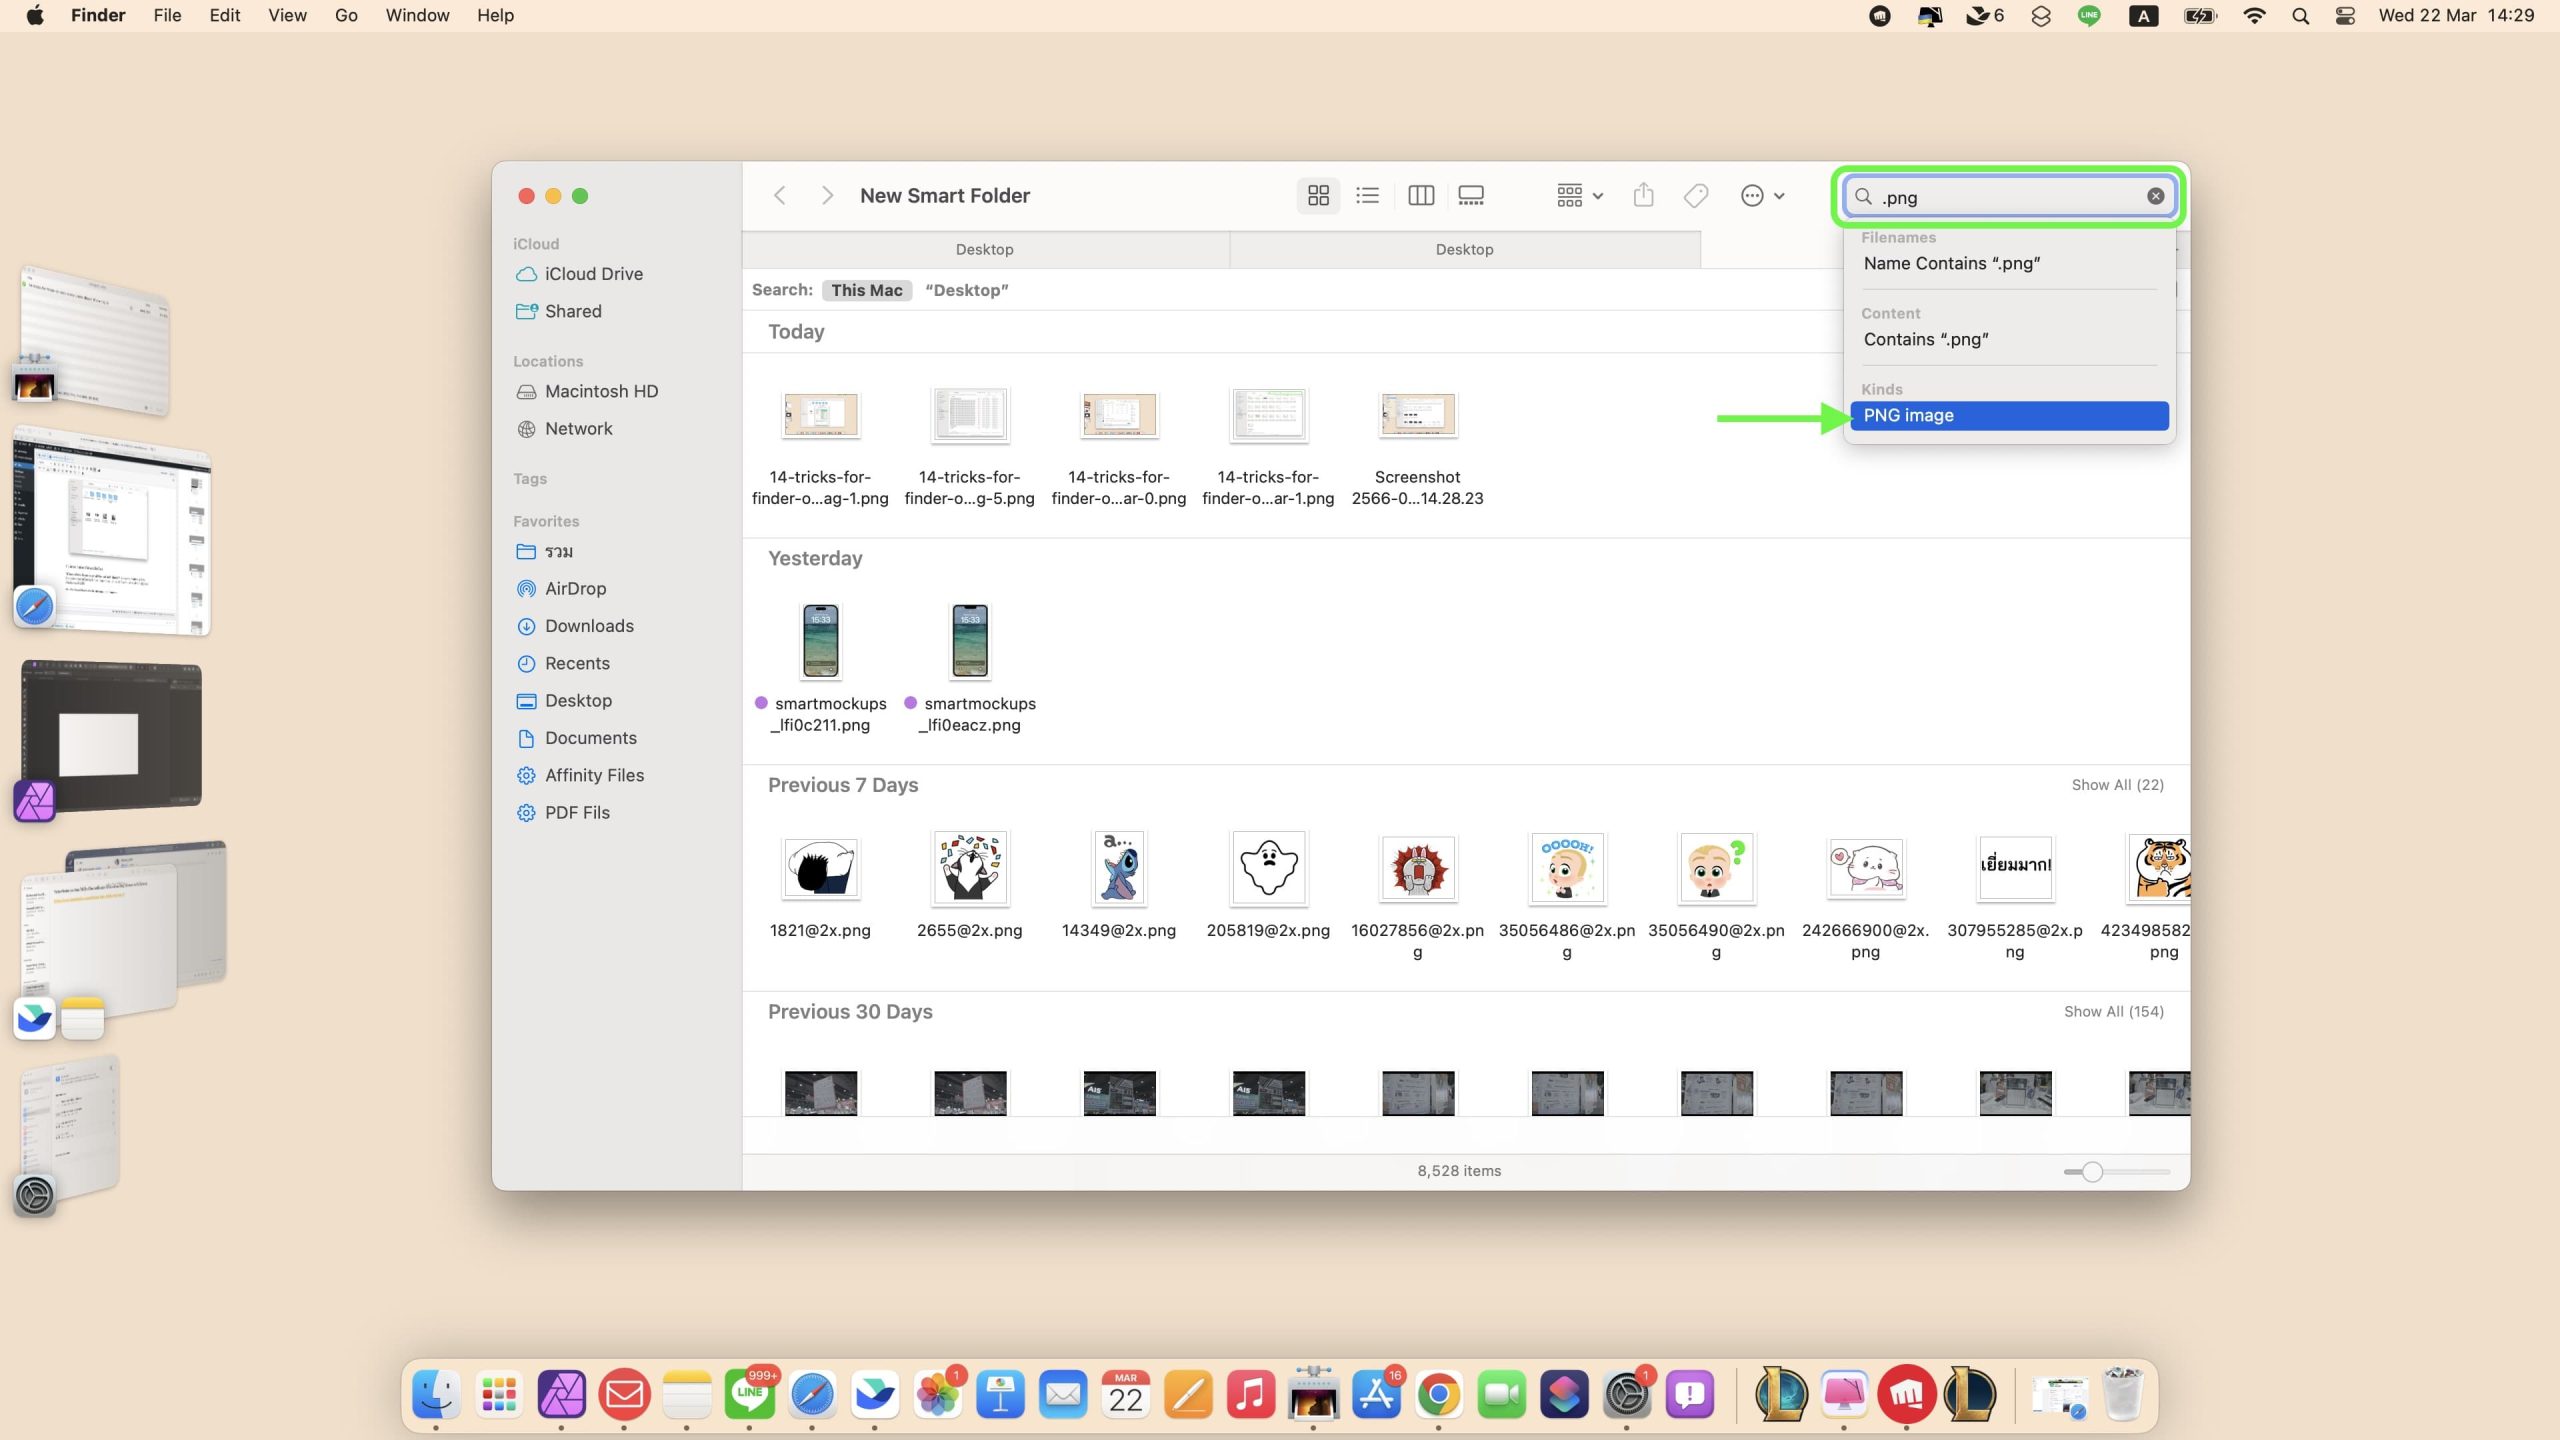
Task: Clear the search field text
Action: click(x=2155, y=197)
